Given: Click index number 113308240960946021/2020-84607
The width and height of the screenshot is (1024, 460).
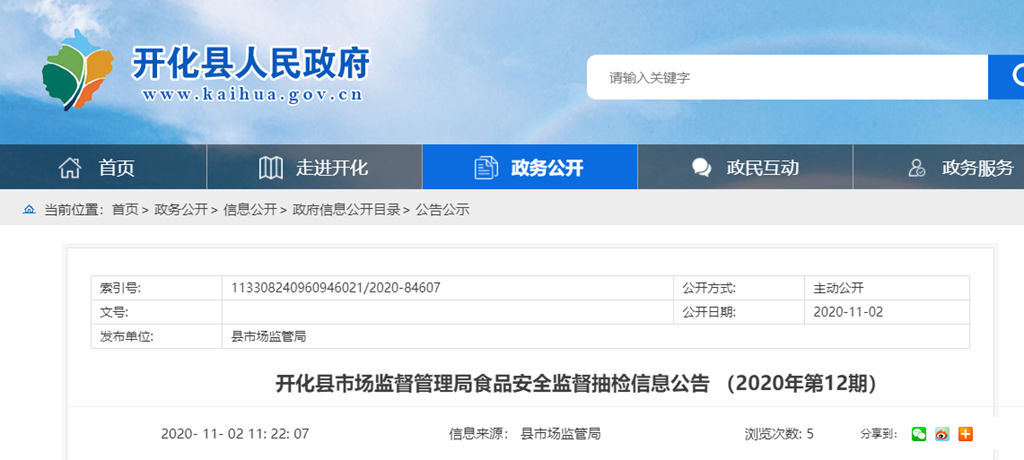Looking at the screenshot, I should coord(336,288).
